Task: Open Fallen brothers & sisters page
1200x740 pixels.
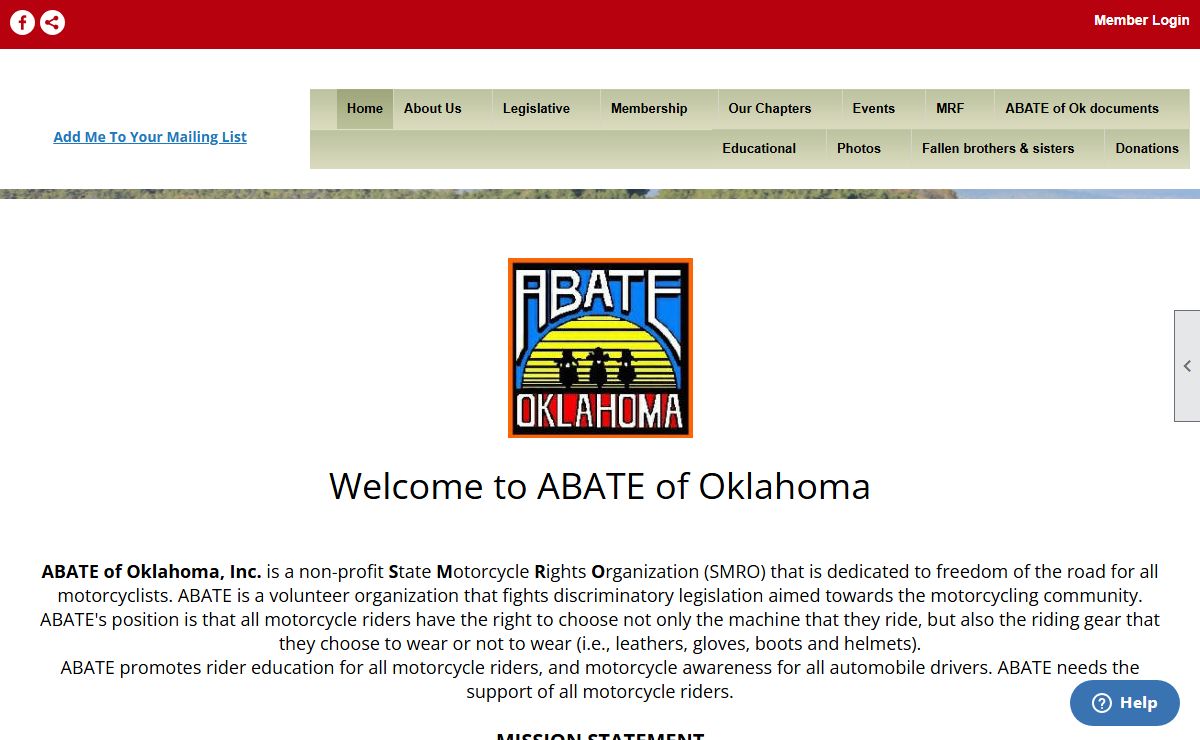Action: click(998, 149)
